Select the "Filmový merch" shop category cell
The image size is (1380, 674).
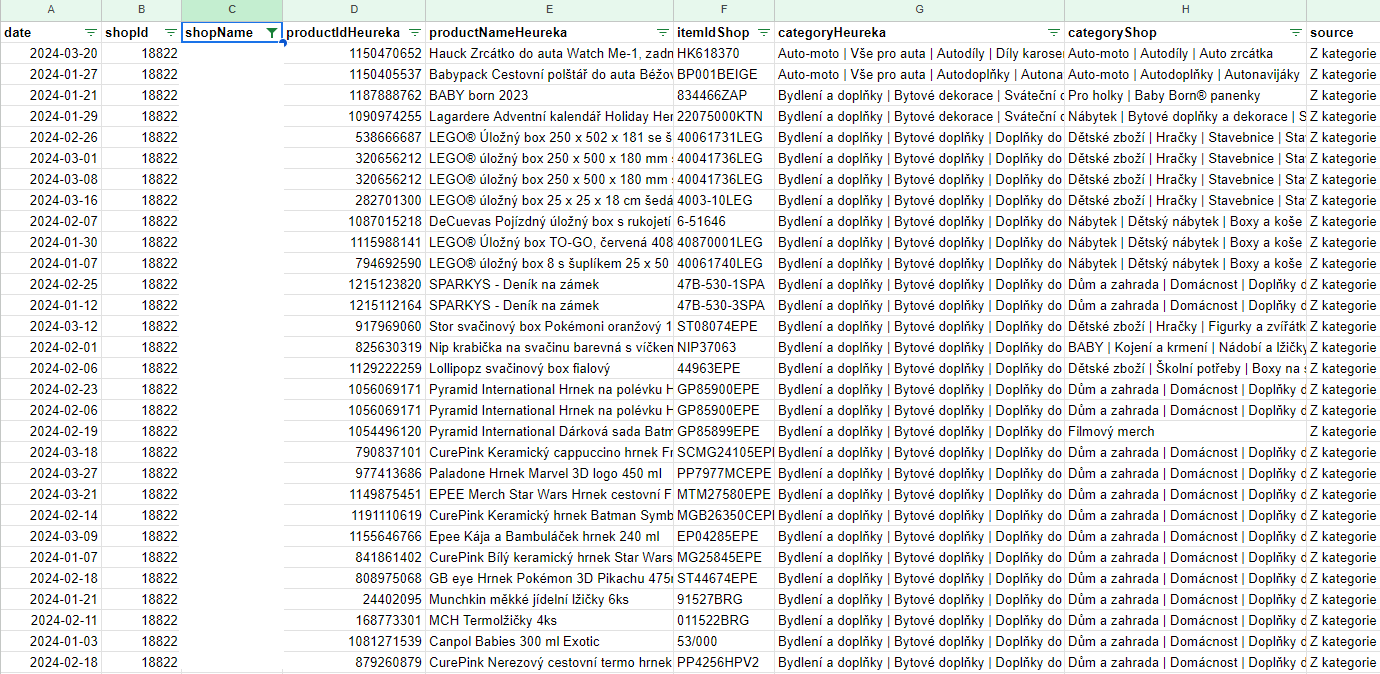click(1185, 432)
